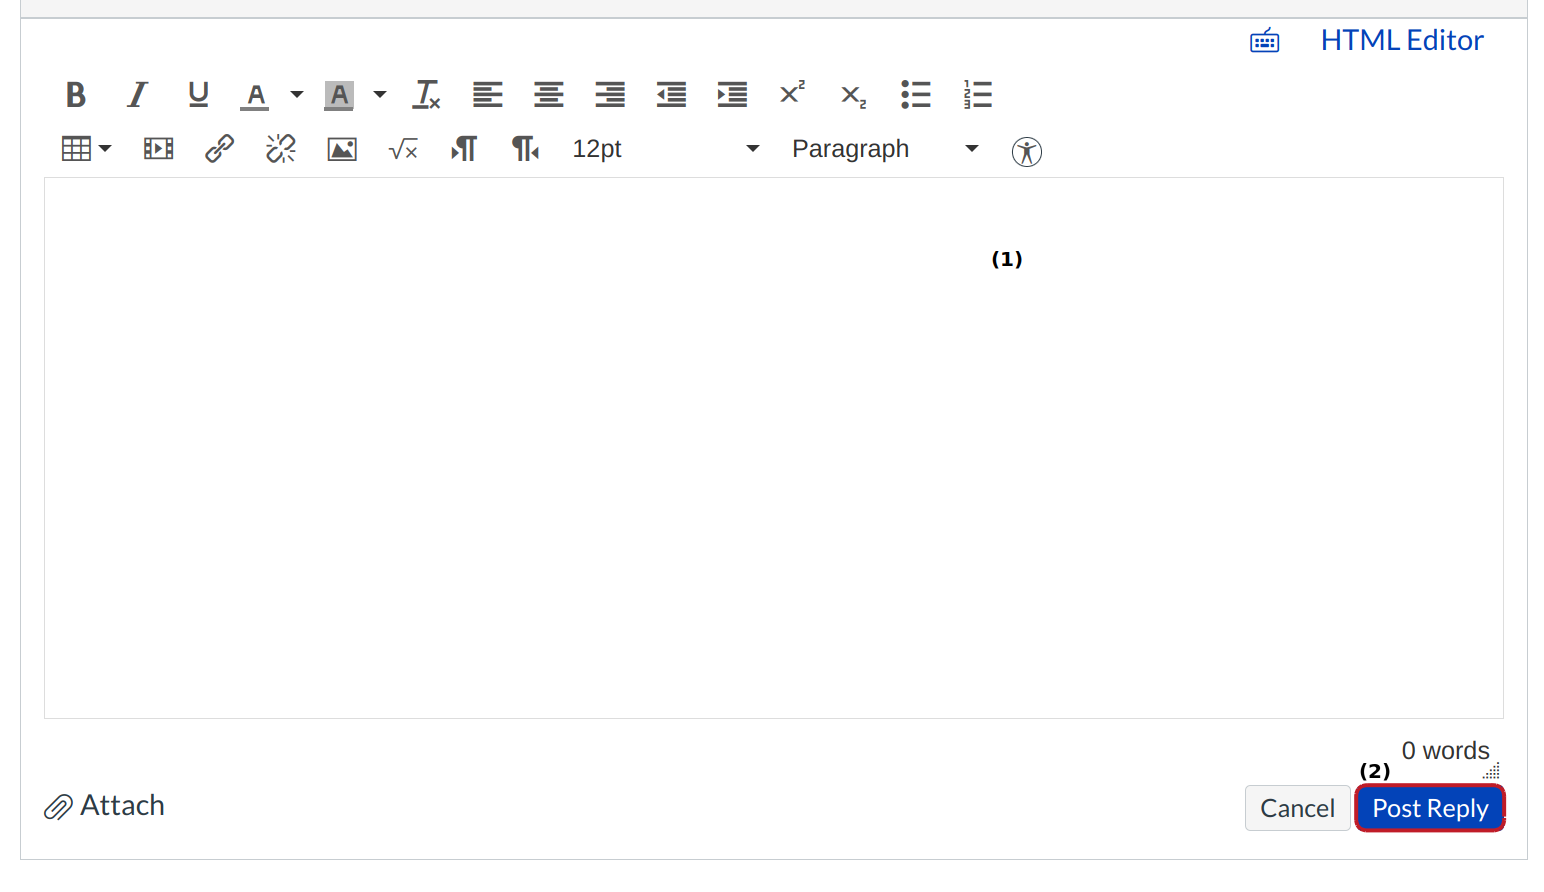Apply superscript formatting
The width and height of the screenshot is (1544, 892).
click(791, 94)
